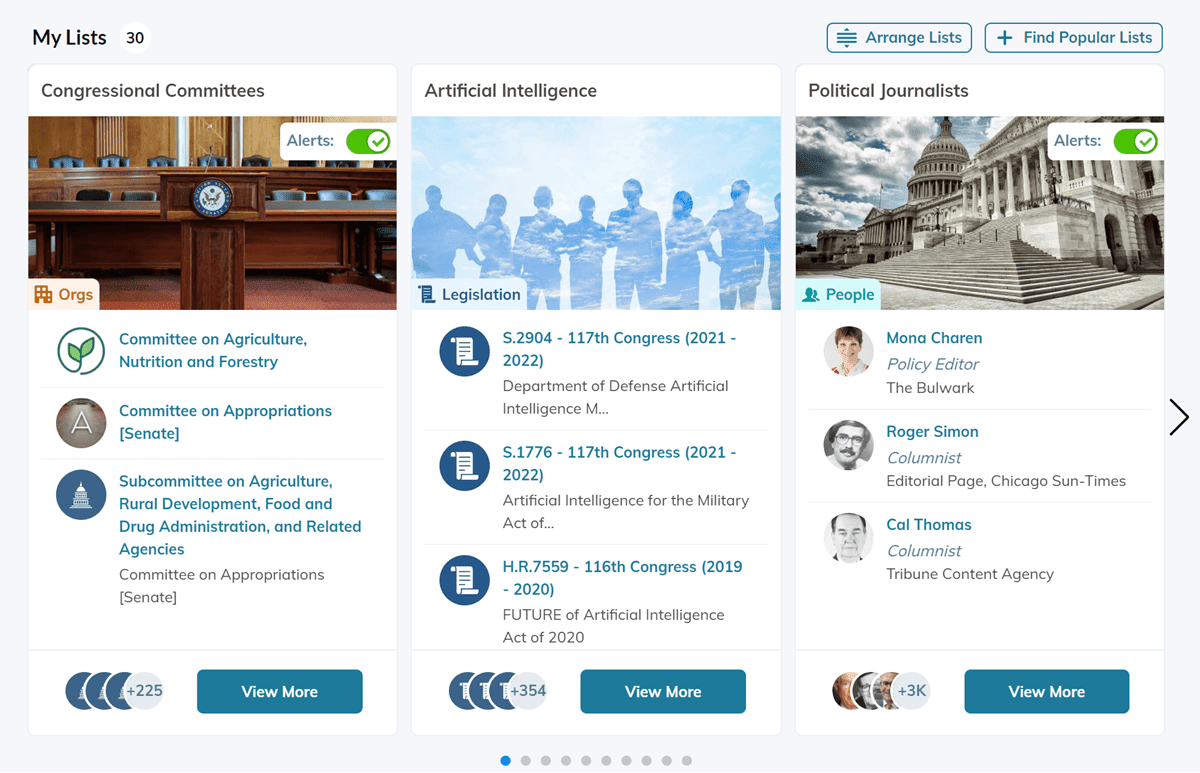The width and height of the screenshot is (1200, 773).
Task: Click the 30 lists count badge
Action: 135,38
